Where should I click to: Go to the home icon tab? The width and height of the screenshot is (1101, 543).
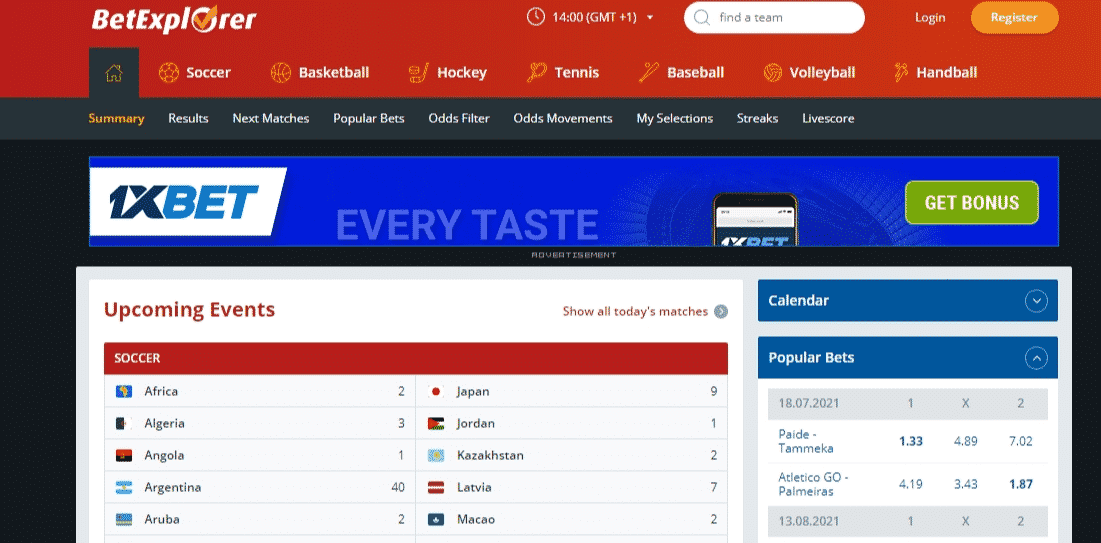point(114,72)
